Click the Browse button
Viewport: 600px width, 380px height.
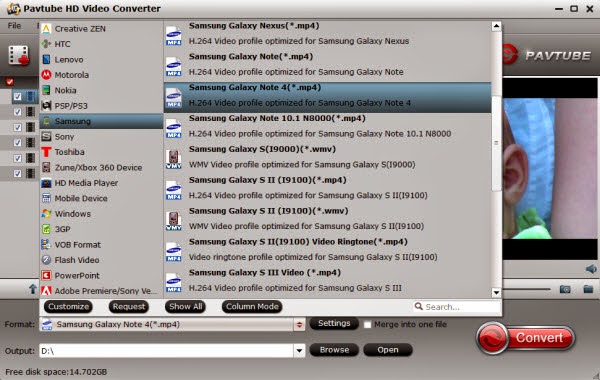pos(334,350)
